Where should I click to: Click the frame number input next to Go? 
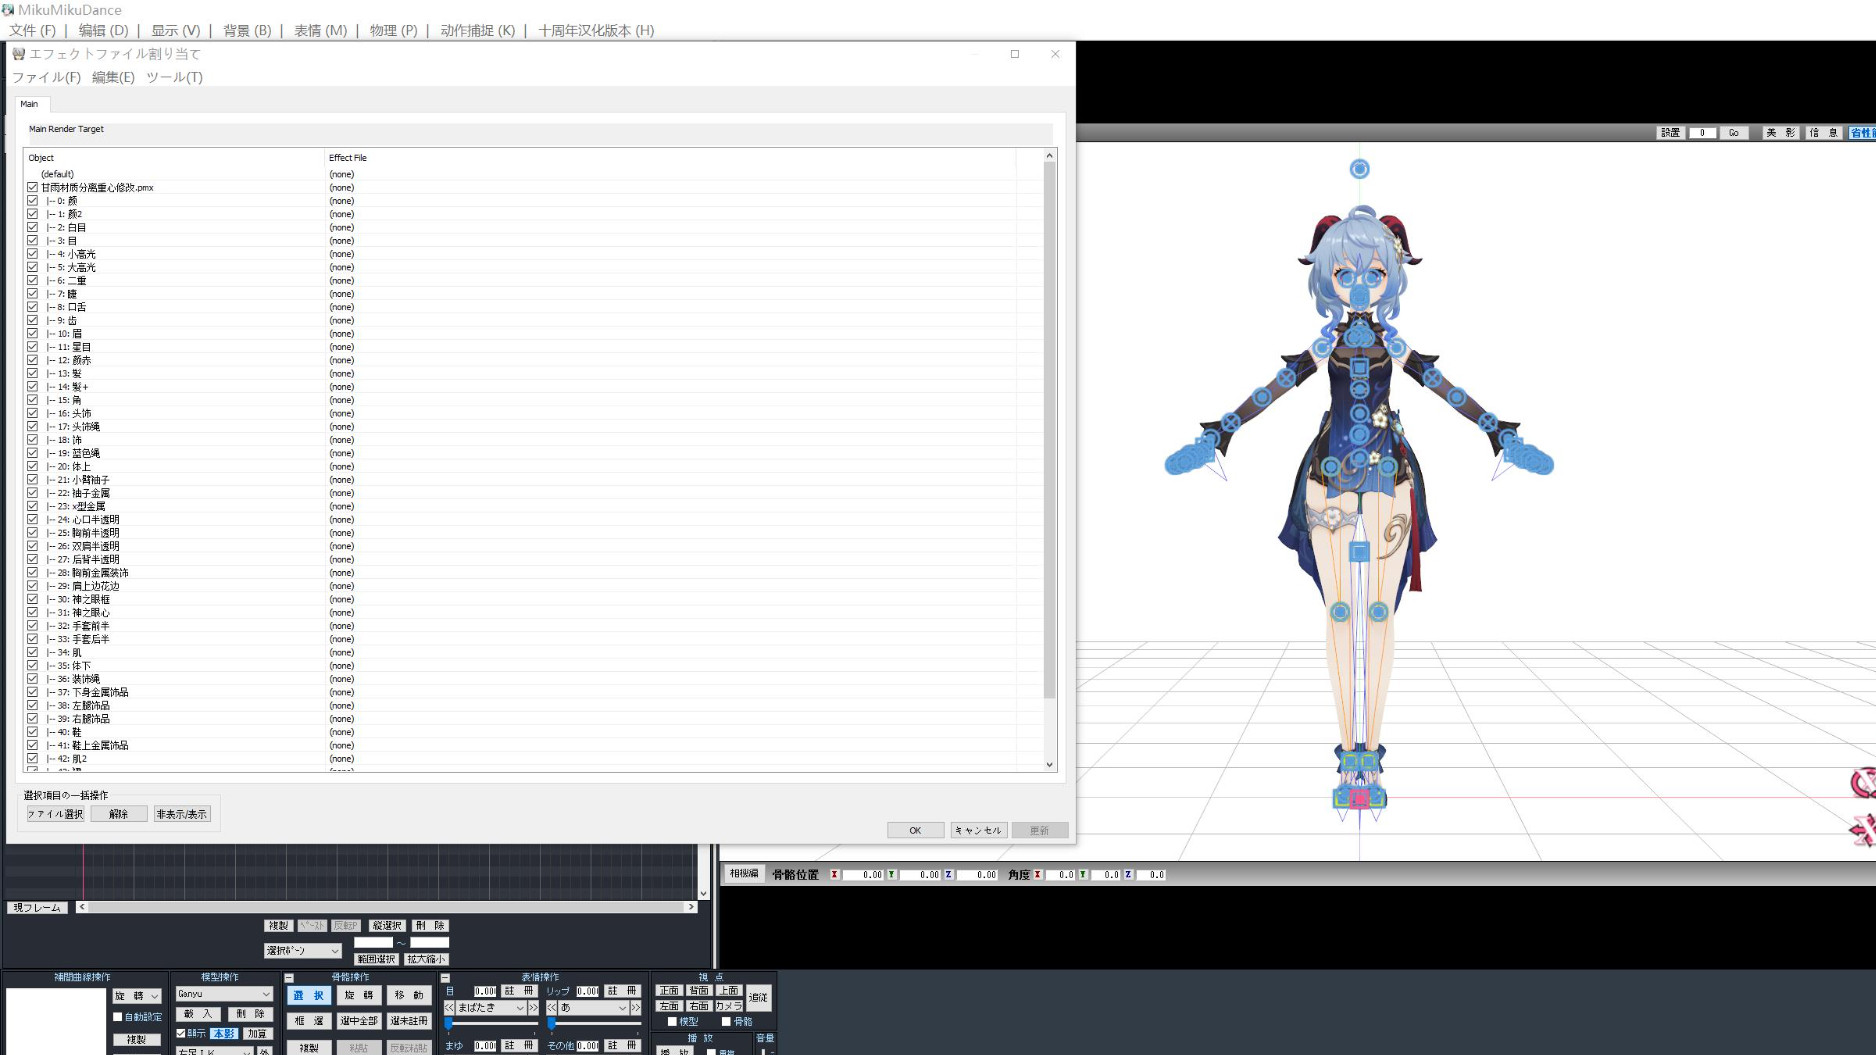click(x=1702, y=133)
